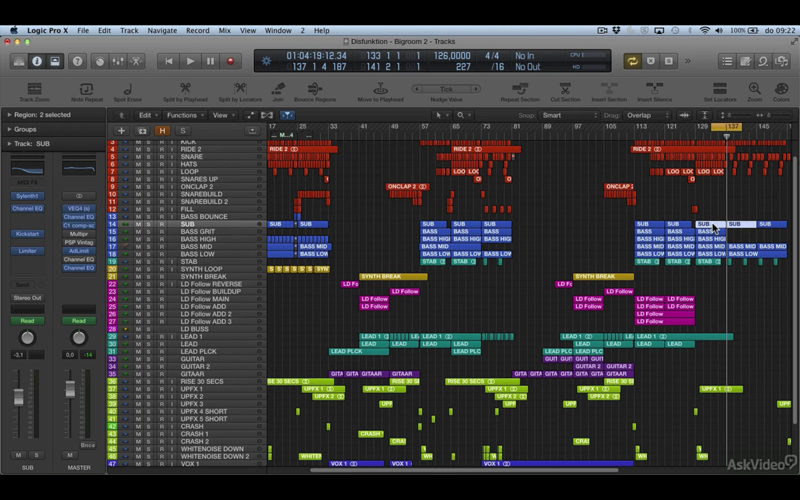Click the Join glue tool
The image size is (800, 500).
click(278, 92)
